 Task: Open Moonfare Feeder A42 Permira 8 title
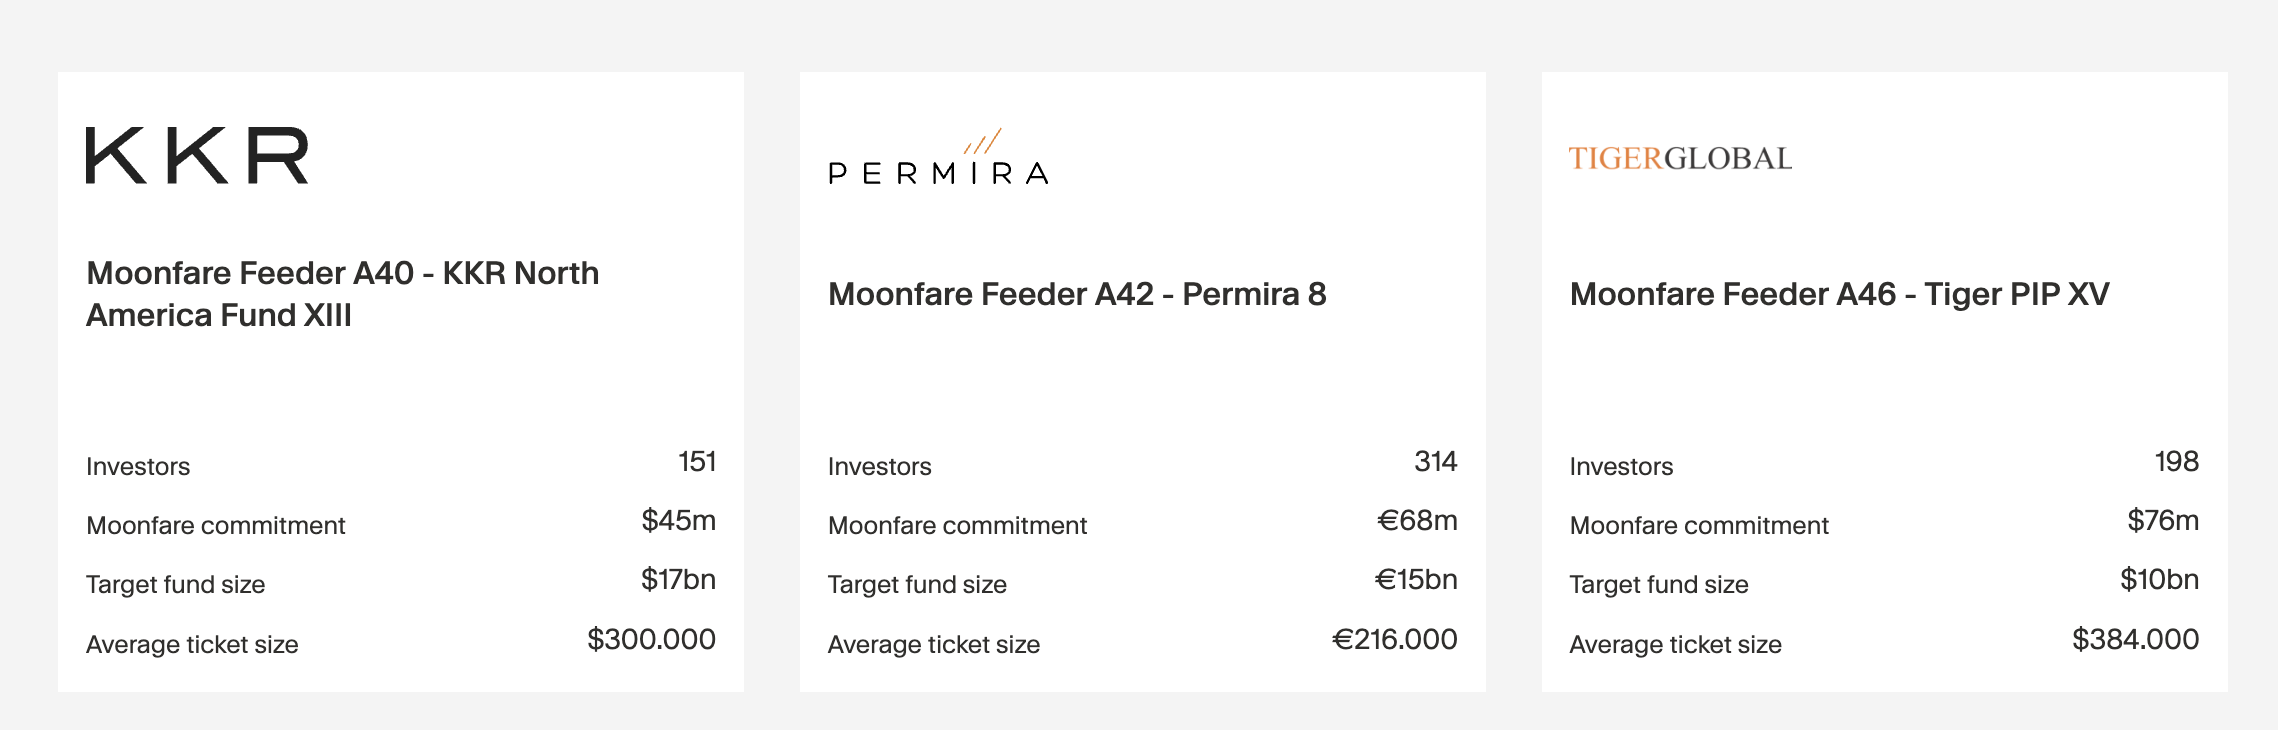coord(1077,294)
